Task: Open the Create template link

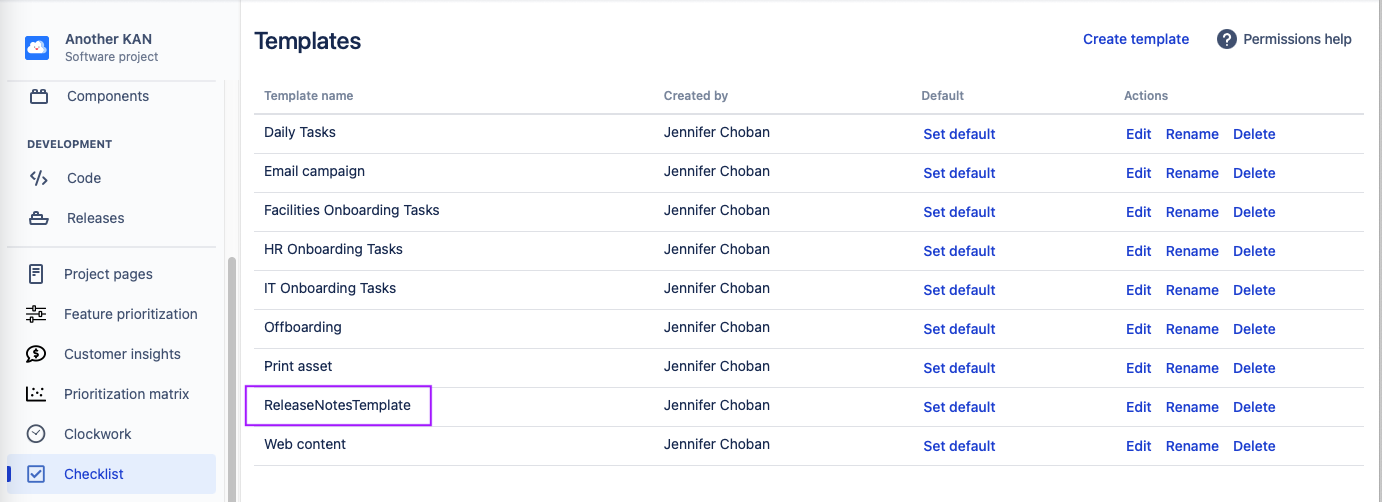Action: (1136, 39)
